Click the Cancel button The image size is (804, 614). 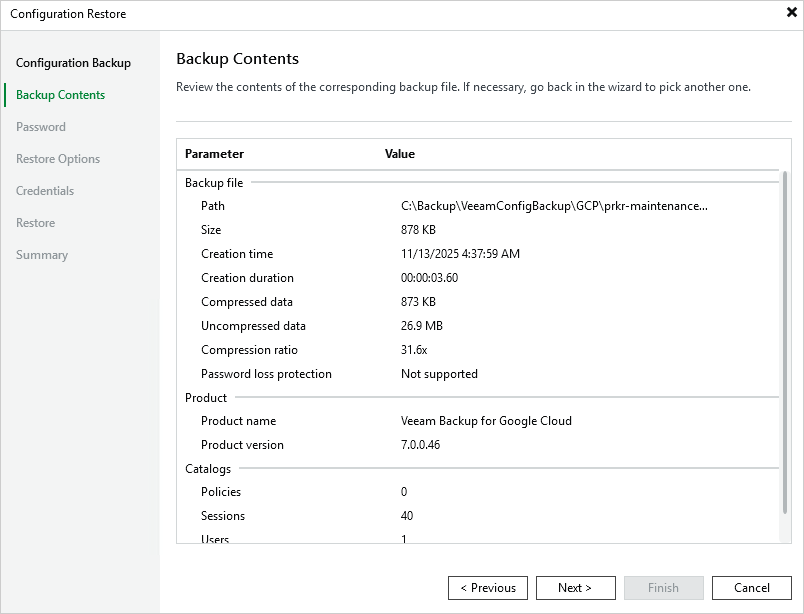click(x=752, y=588)
